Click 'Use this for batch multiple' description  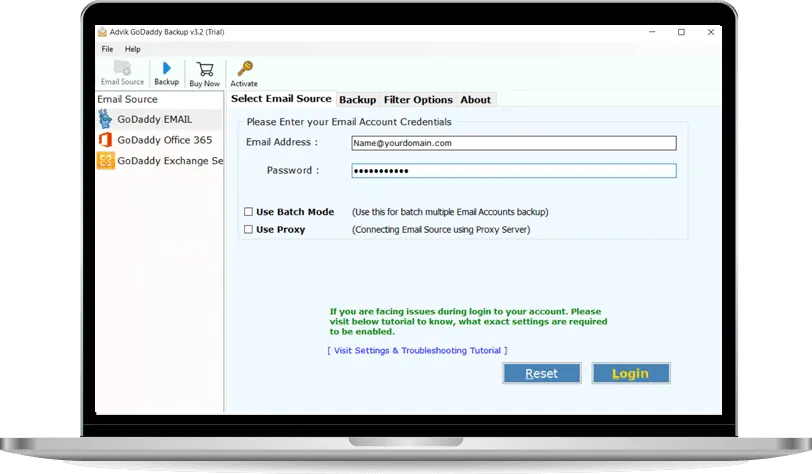click(450, 212)
